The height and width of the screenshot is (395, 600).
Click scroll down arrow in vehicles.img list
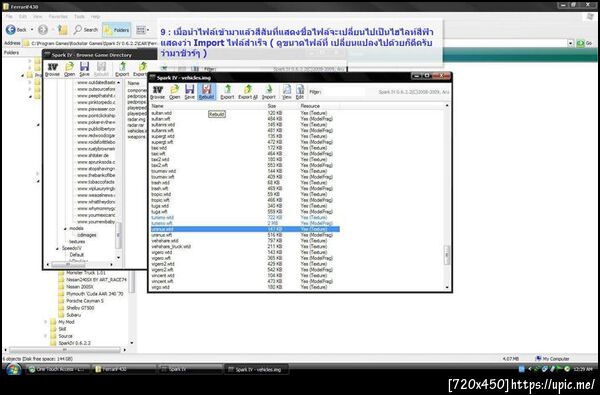point(447,287)
